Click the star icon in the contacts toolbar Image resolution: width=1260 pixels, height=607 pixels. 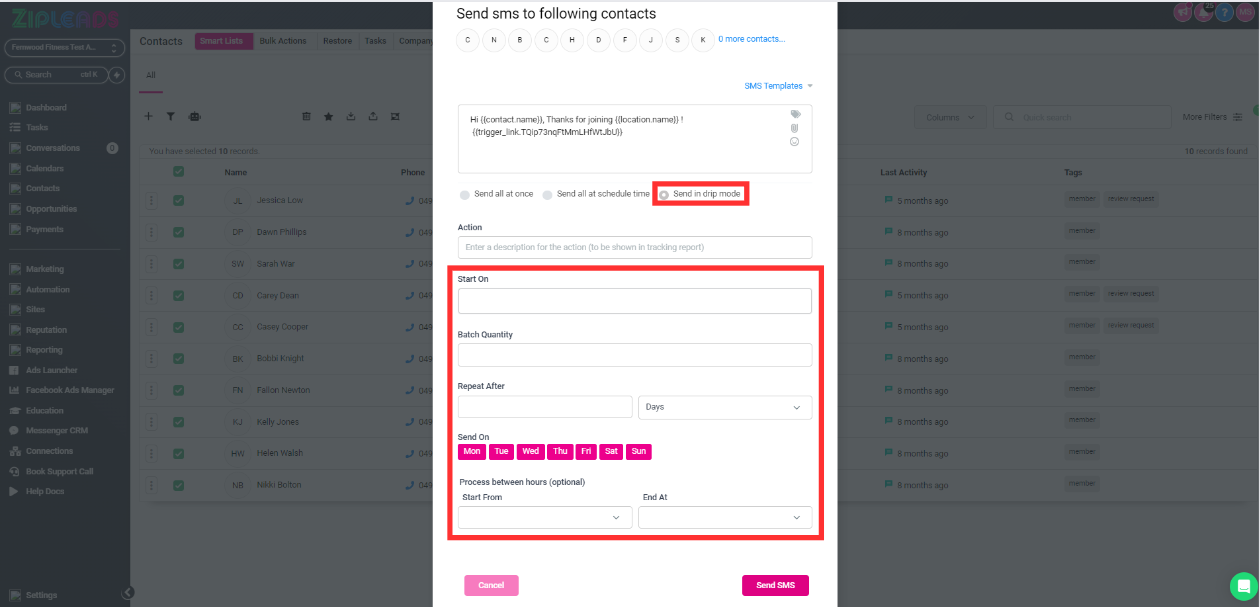pyautogui.click(x=328, y=117)
